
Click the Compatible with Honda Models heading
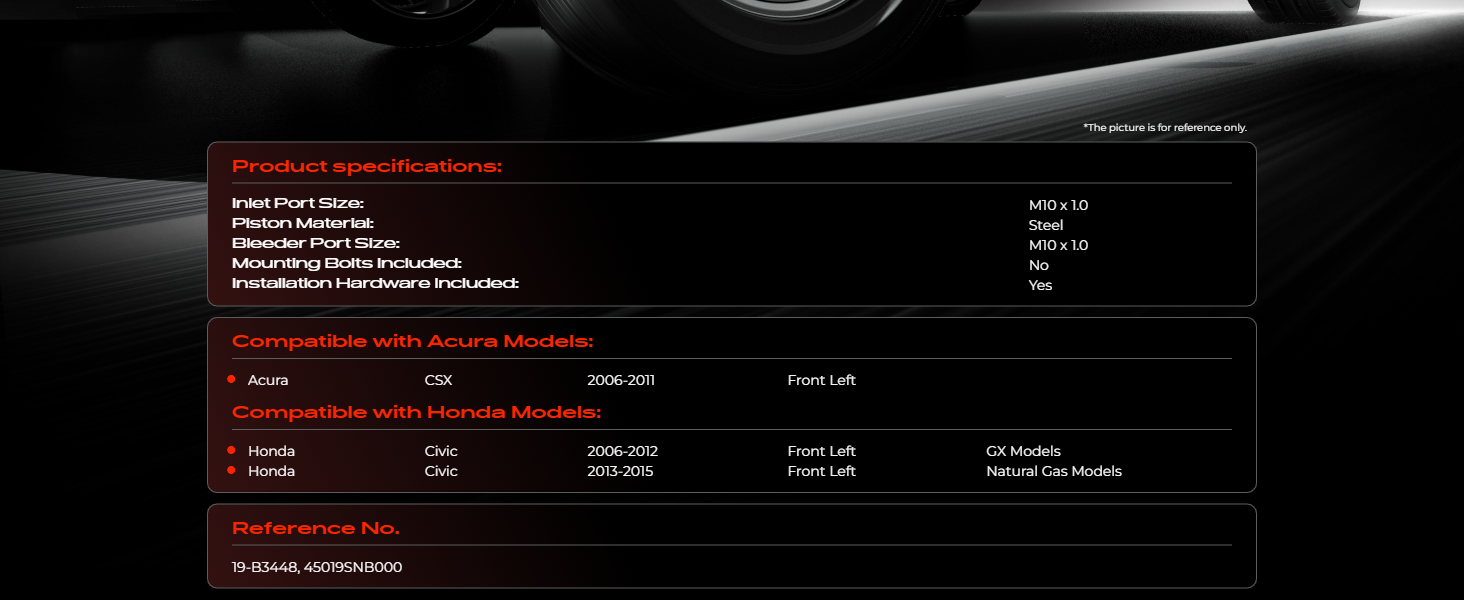pyautogui.click(x=416, y=412)
